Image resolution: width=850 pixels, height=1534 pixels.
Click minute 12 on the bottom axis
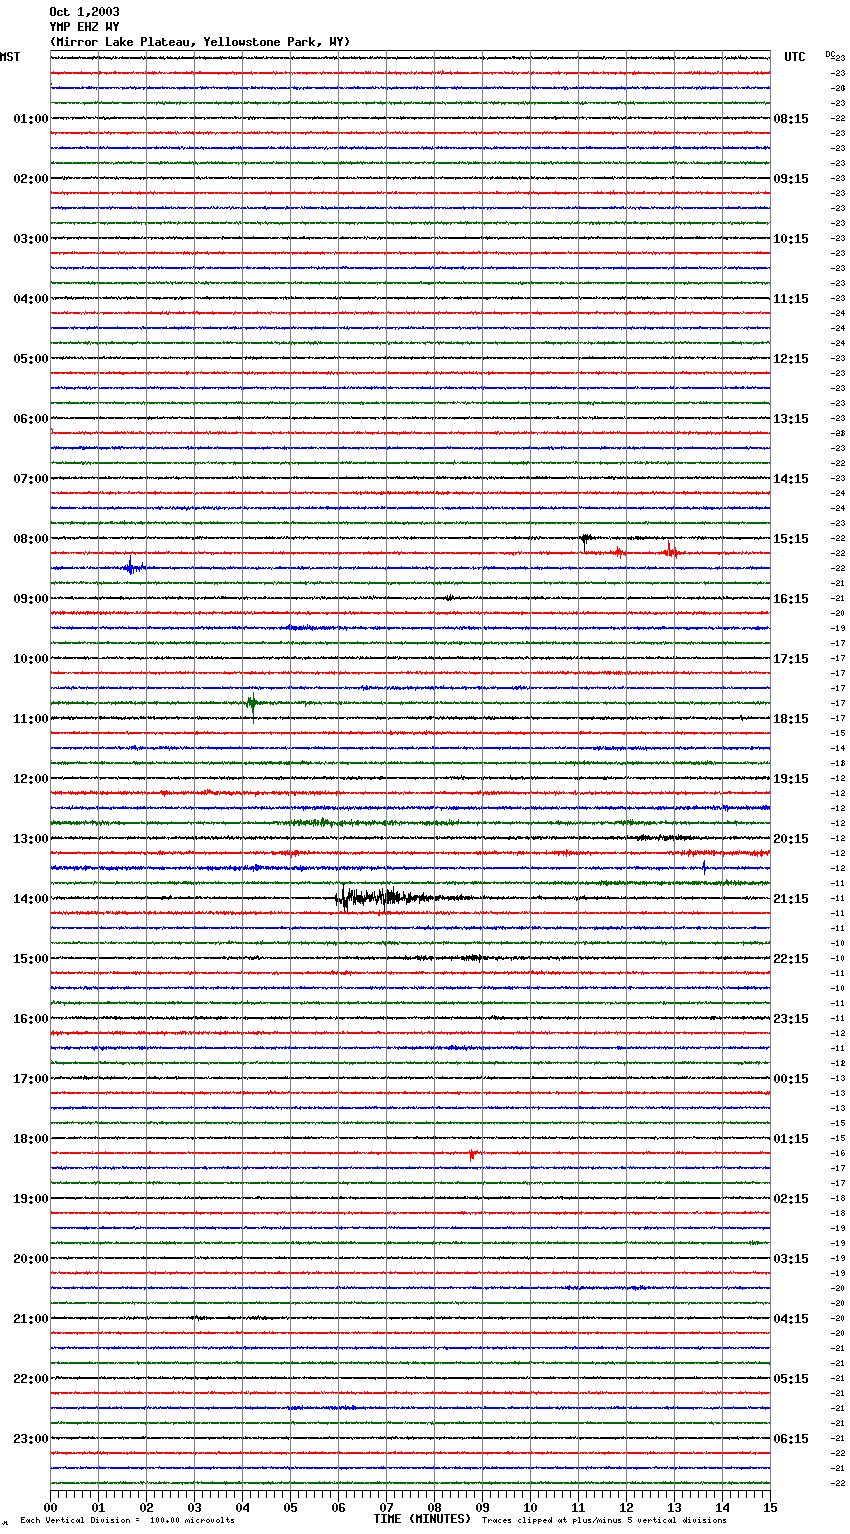(x=626, y=1507)
